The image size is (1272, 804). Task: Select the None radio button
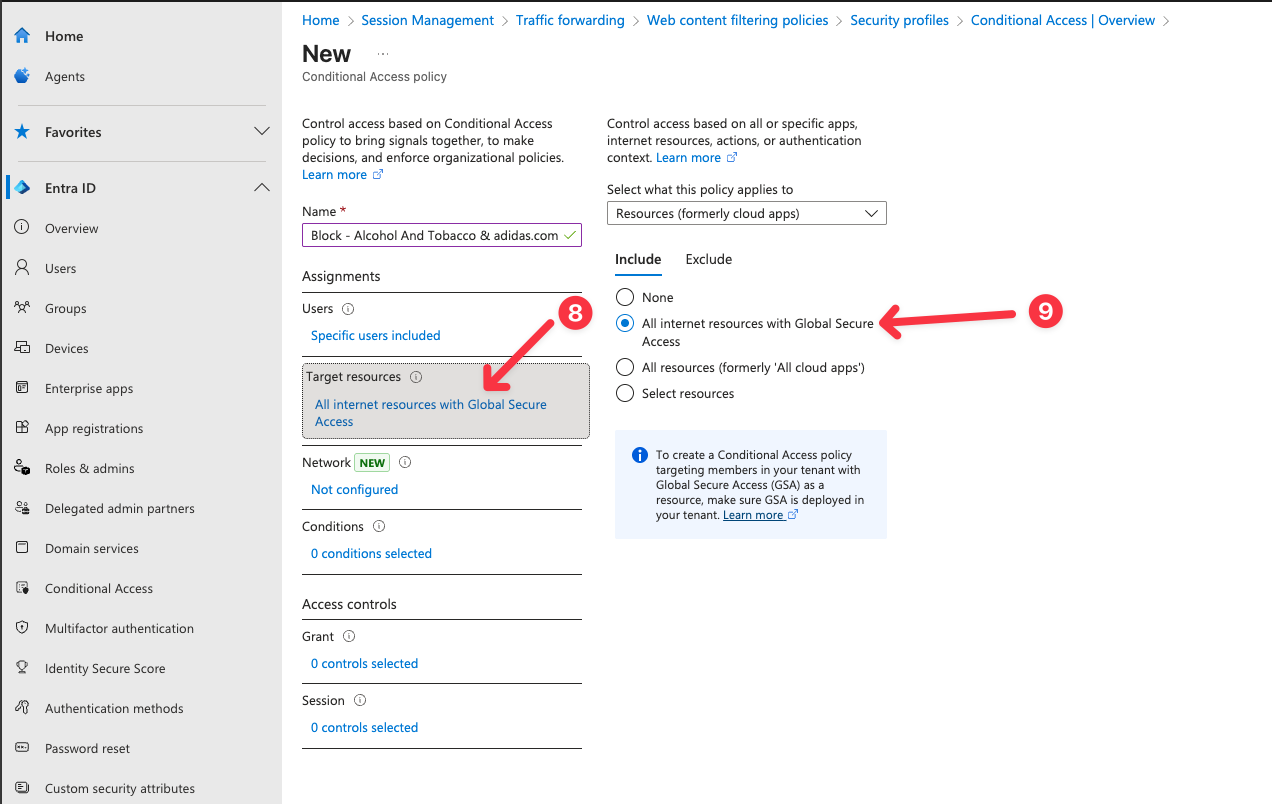[x=625, y=297]
